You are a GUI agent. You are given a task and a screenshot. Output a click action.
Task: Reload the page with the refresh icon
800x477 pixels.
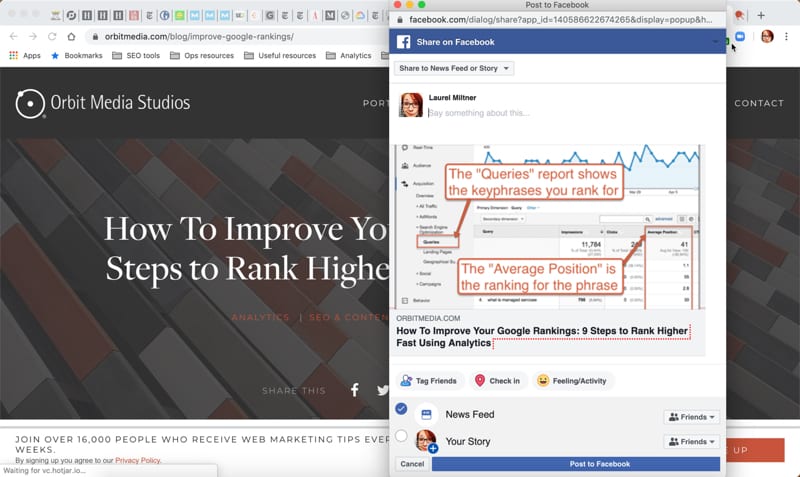point(52,37)
